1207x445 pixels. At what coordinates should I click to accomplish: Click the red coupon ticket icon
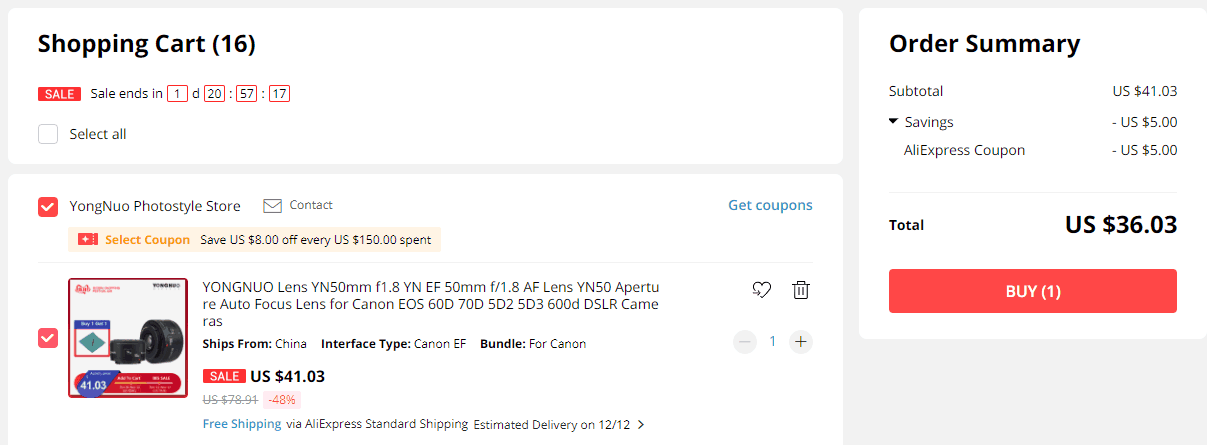[x=88, y=240]
